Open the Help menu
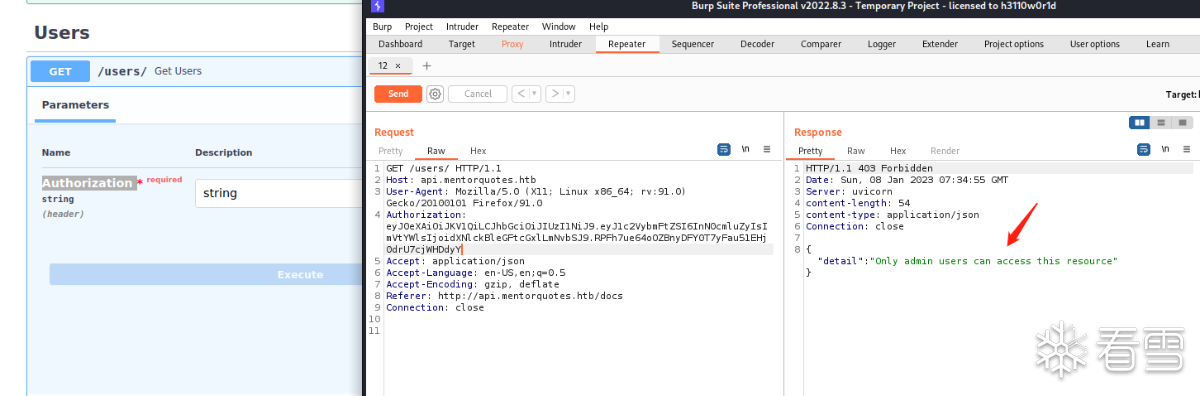The height and width of the screenshot is (396, 1200). click(599, 27)
